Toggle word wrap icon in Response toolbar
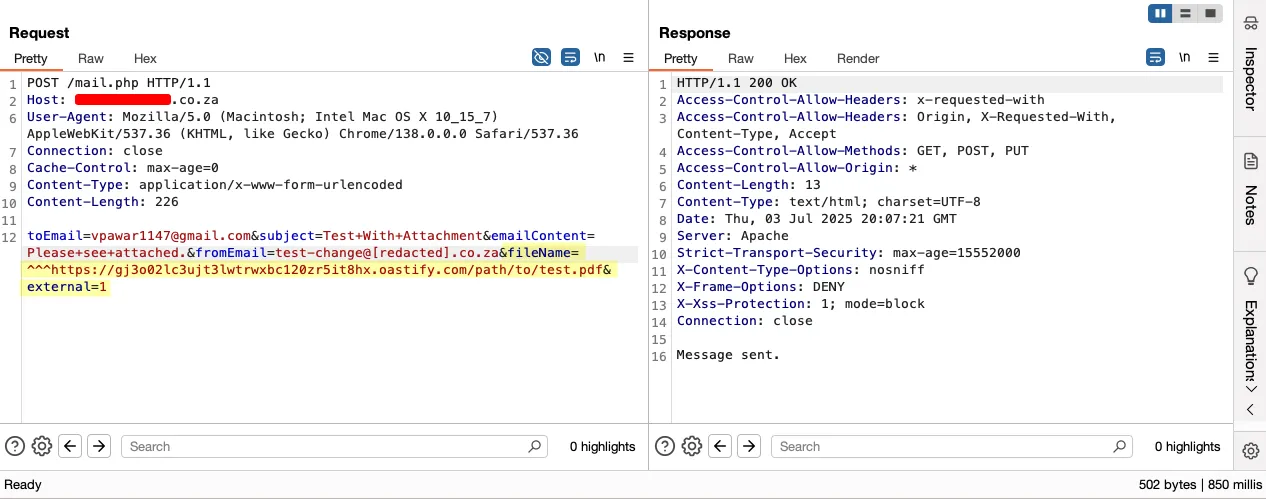 click(x=1155, y=58)
